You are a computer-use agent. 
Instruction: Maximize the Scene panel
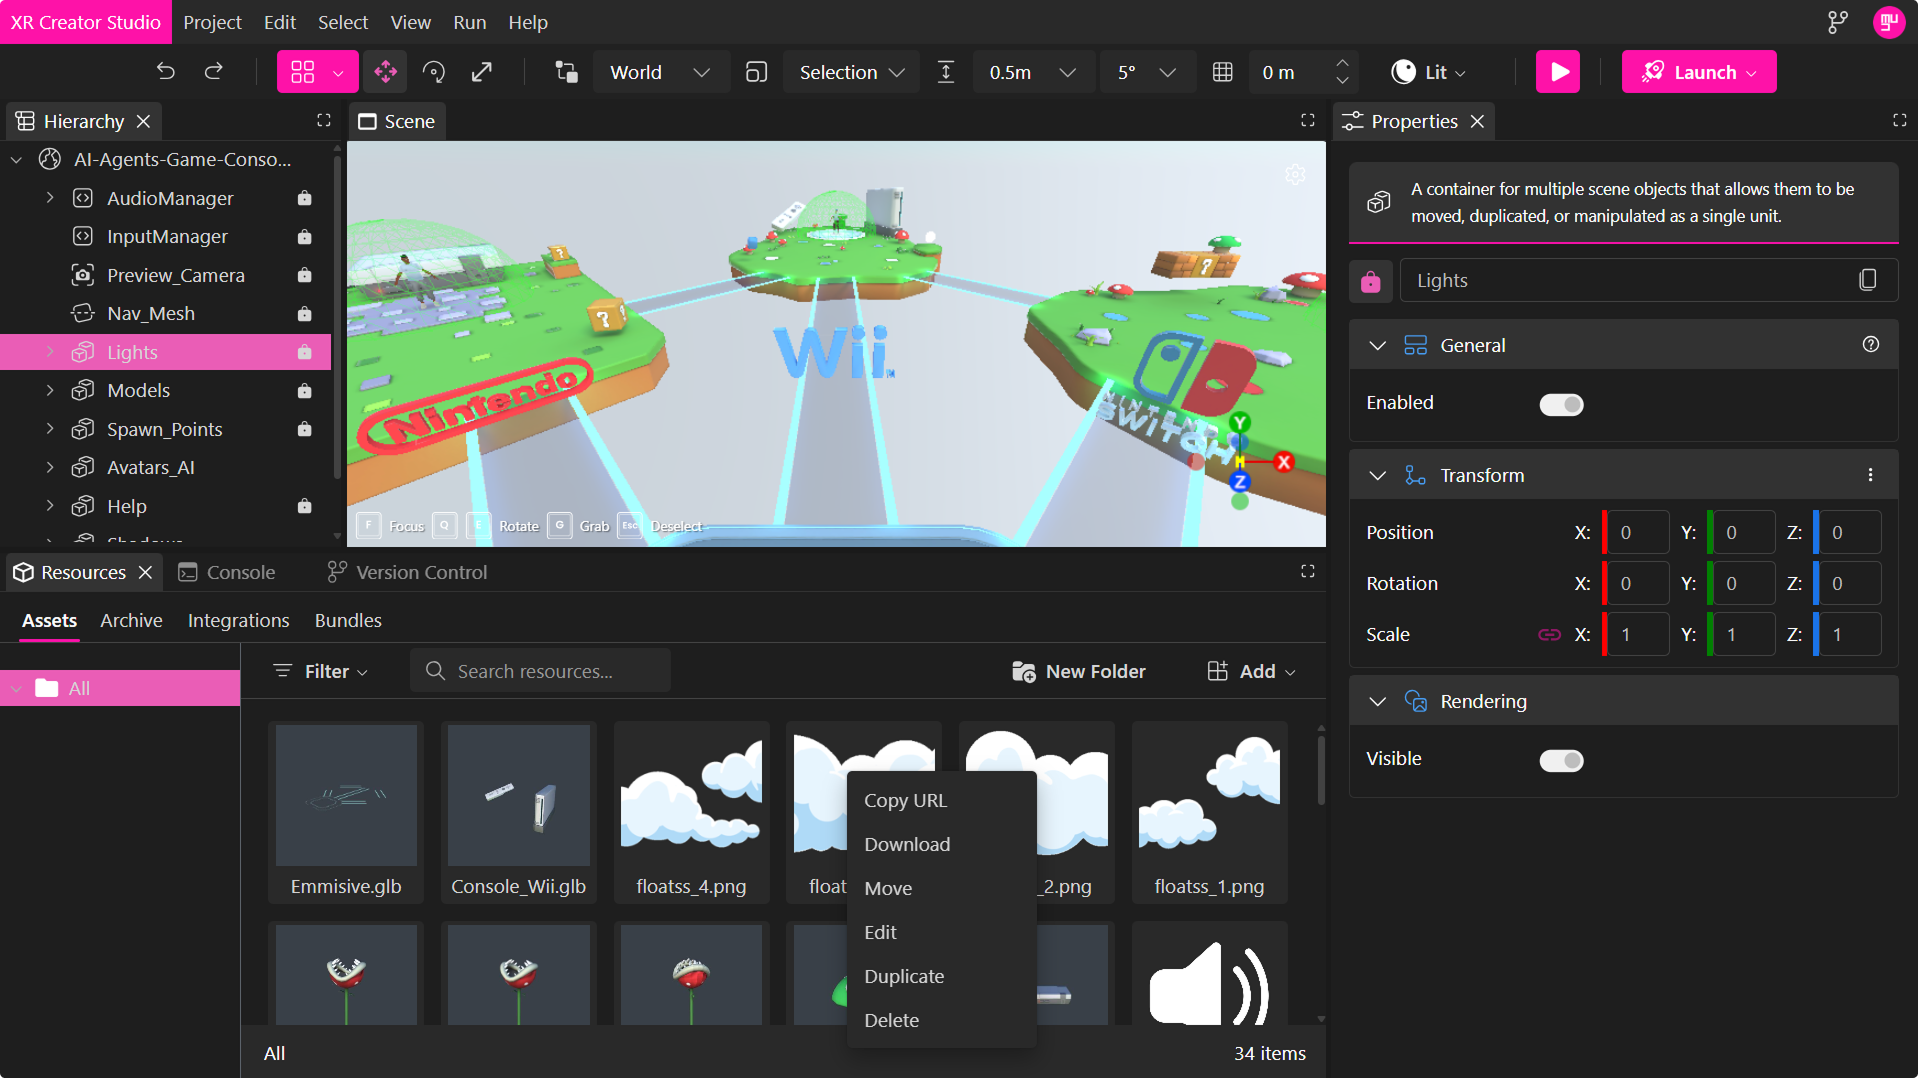1307,120
